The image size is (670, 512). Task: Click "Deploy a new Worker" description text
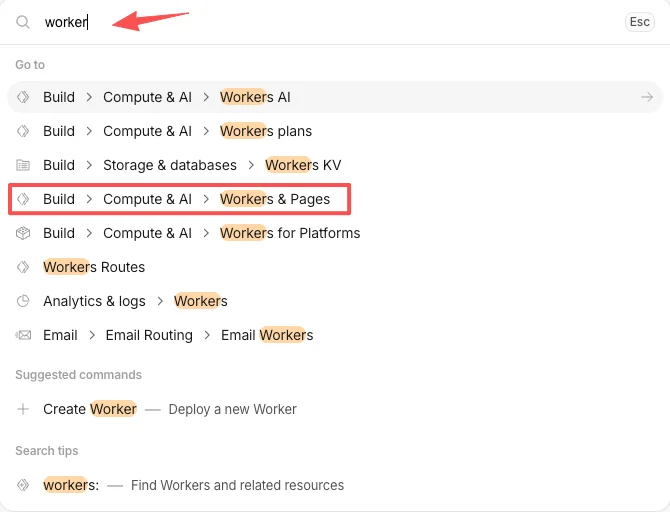pyautogui.click(x=232, y=409)
